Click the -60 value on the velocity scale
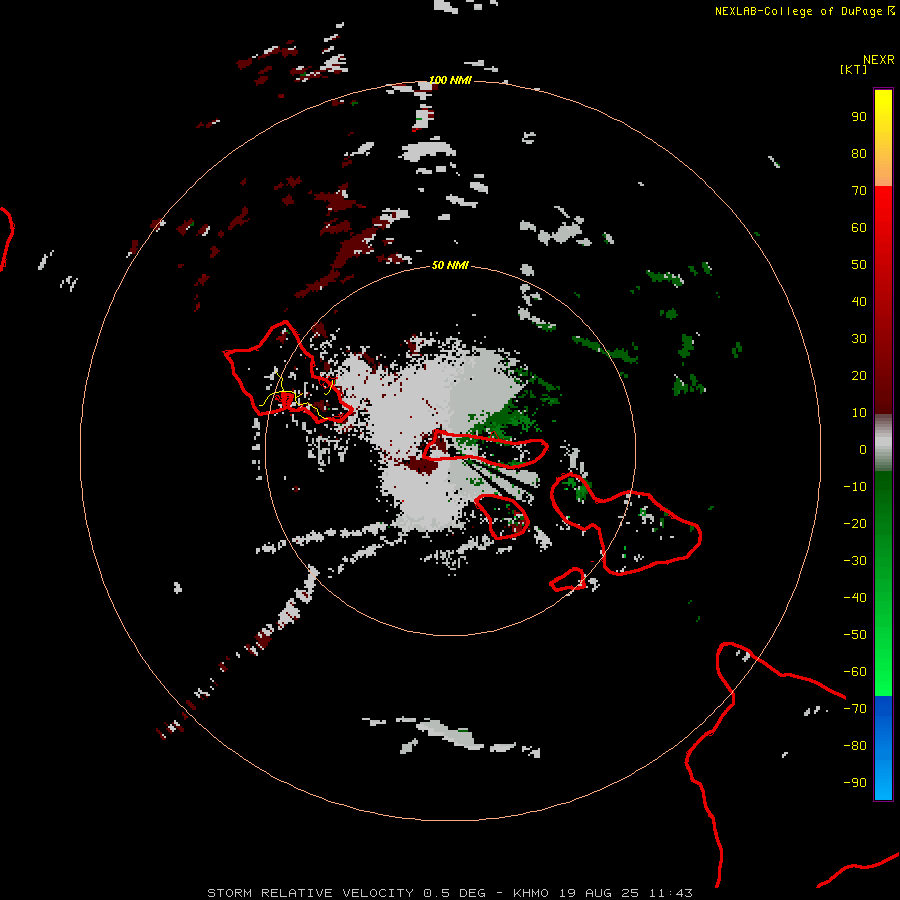This screenshot has width=900, height=900. [855, 672]
